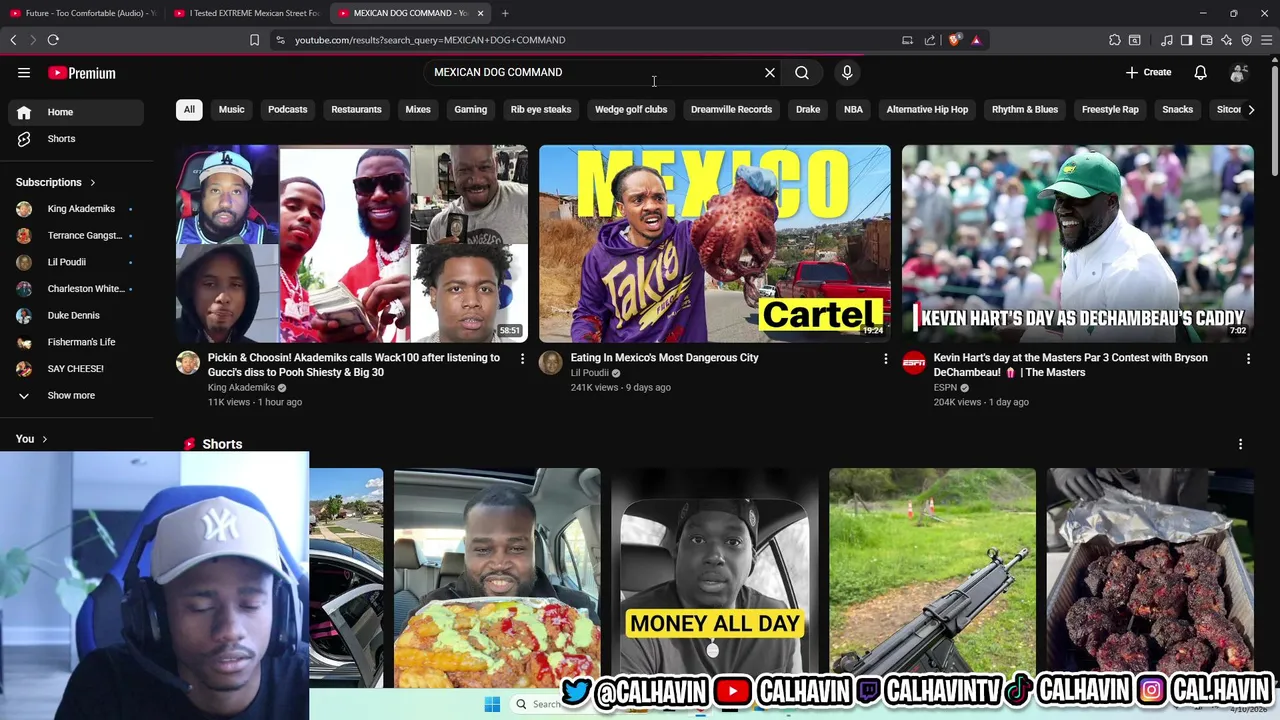Go to Home in the sidebar
This screenshot has width=1280, height=720.
pyautogui.click(x=76, y=112)
